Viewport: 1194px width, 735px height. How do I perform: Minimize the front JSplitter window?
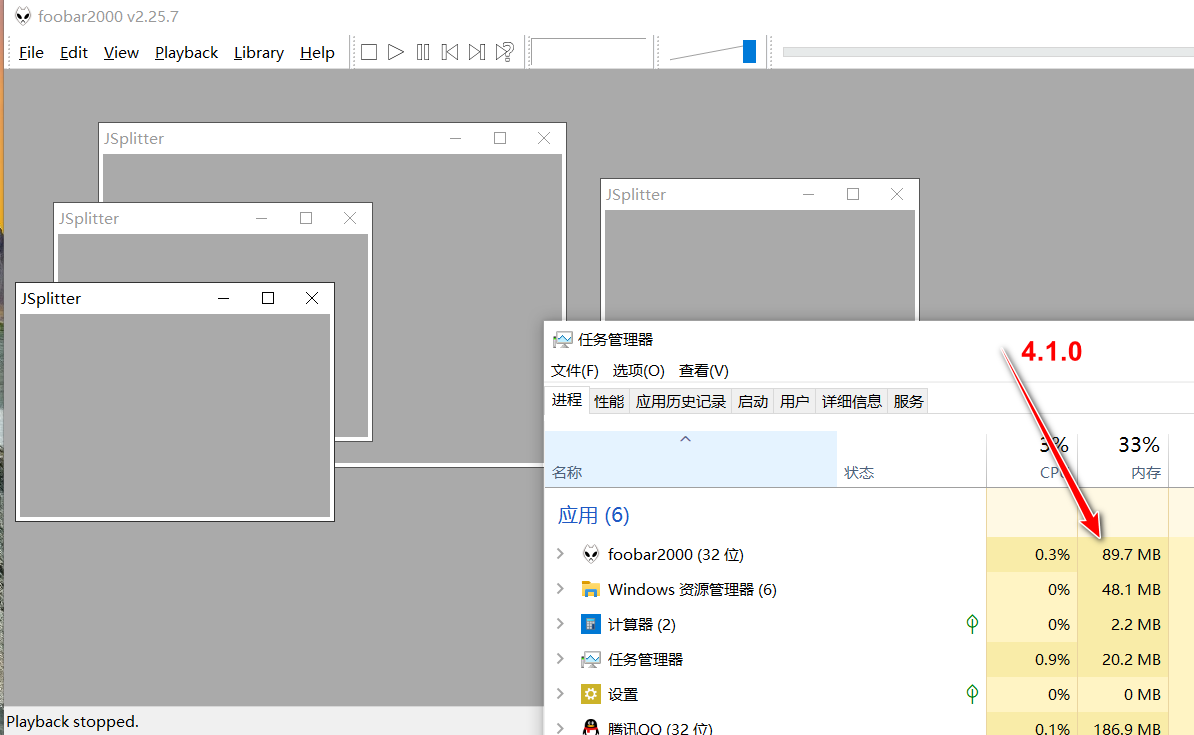click(223, 298)
